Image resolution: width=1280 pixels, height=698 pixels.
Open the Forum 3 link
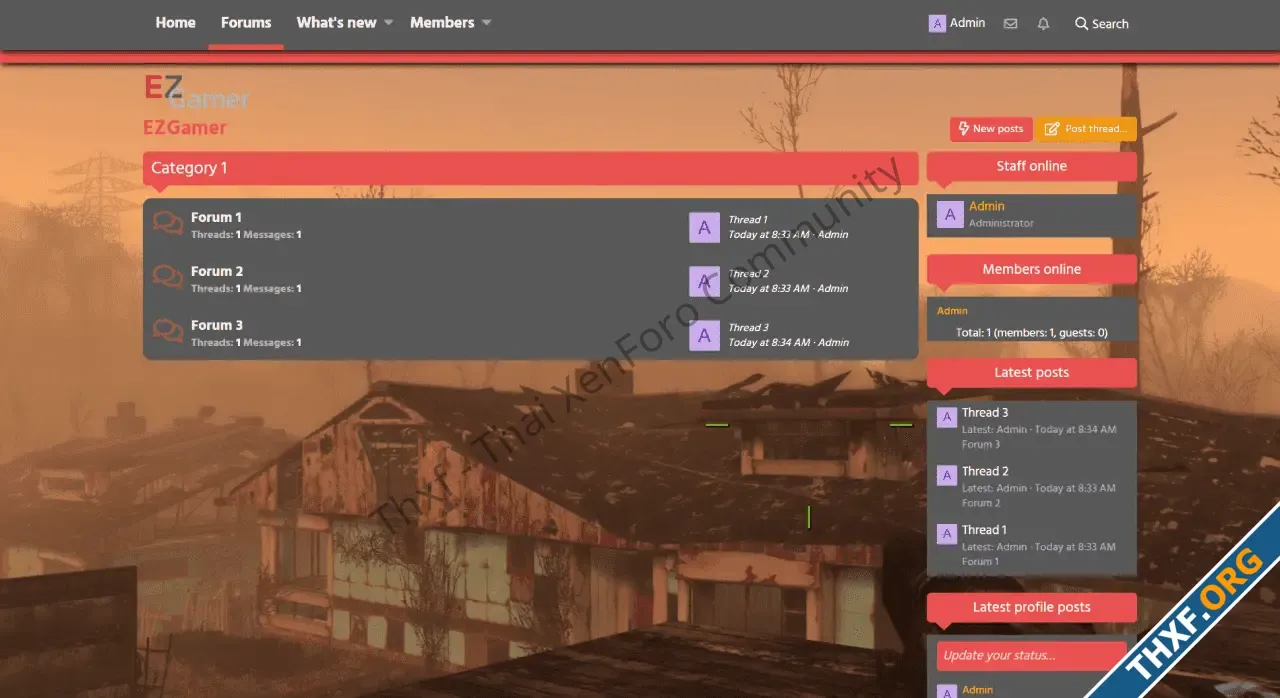click(216, 325)
